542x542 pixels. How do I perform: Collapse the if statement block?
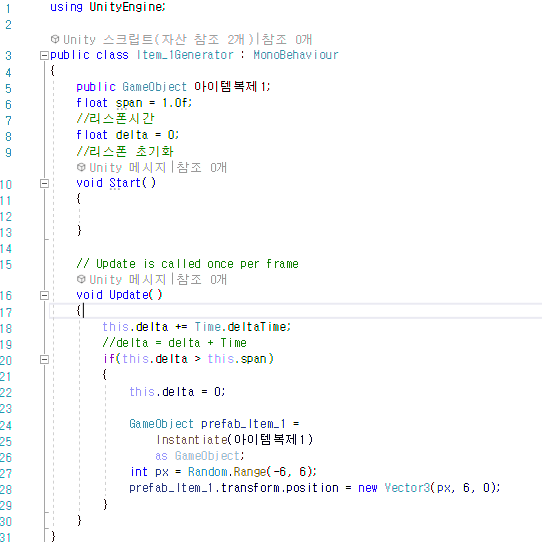pos(44,359)
